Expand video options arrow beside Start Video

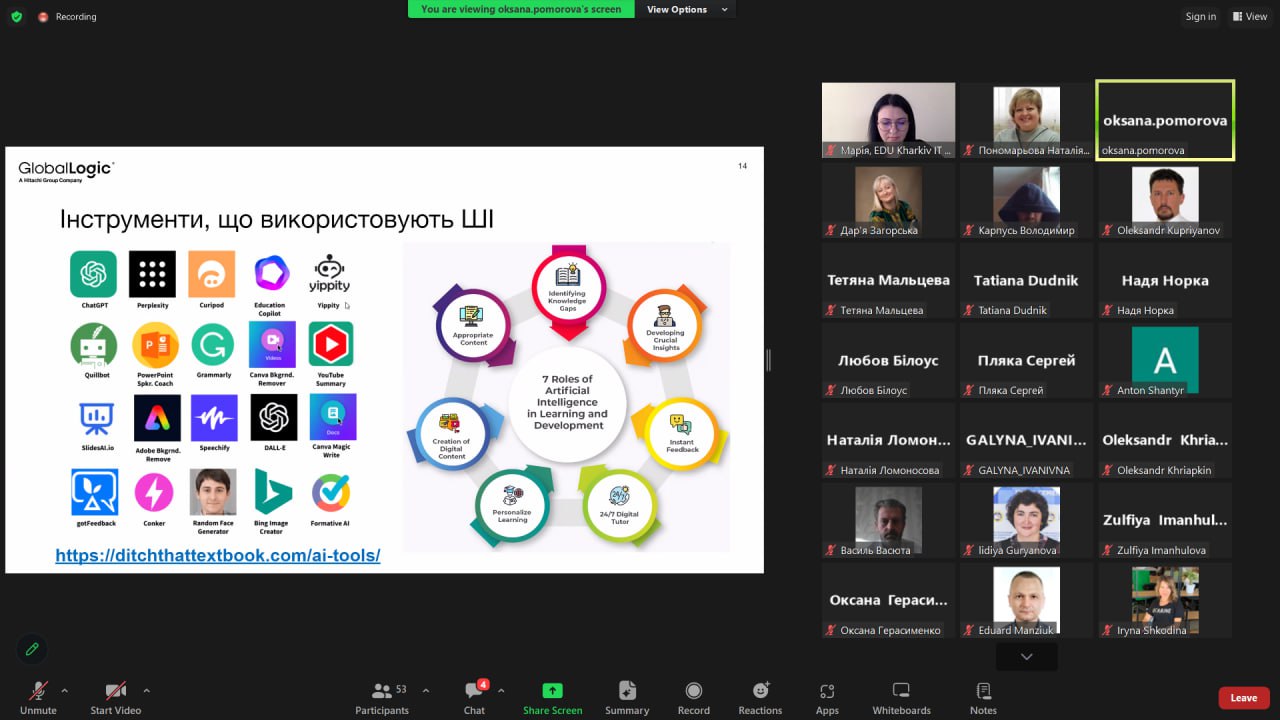146,690
